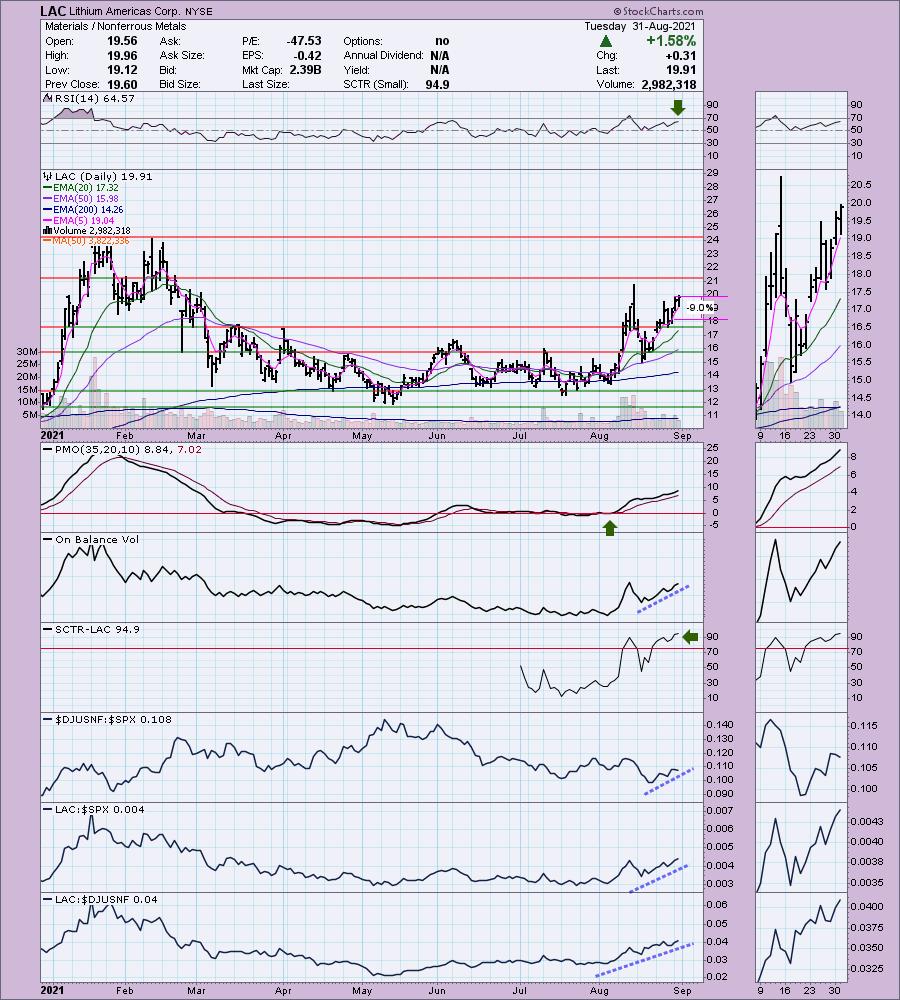
Task: Click the area-chart icon beside RSI(14)
Action: coord(47,98)
